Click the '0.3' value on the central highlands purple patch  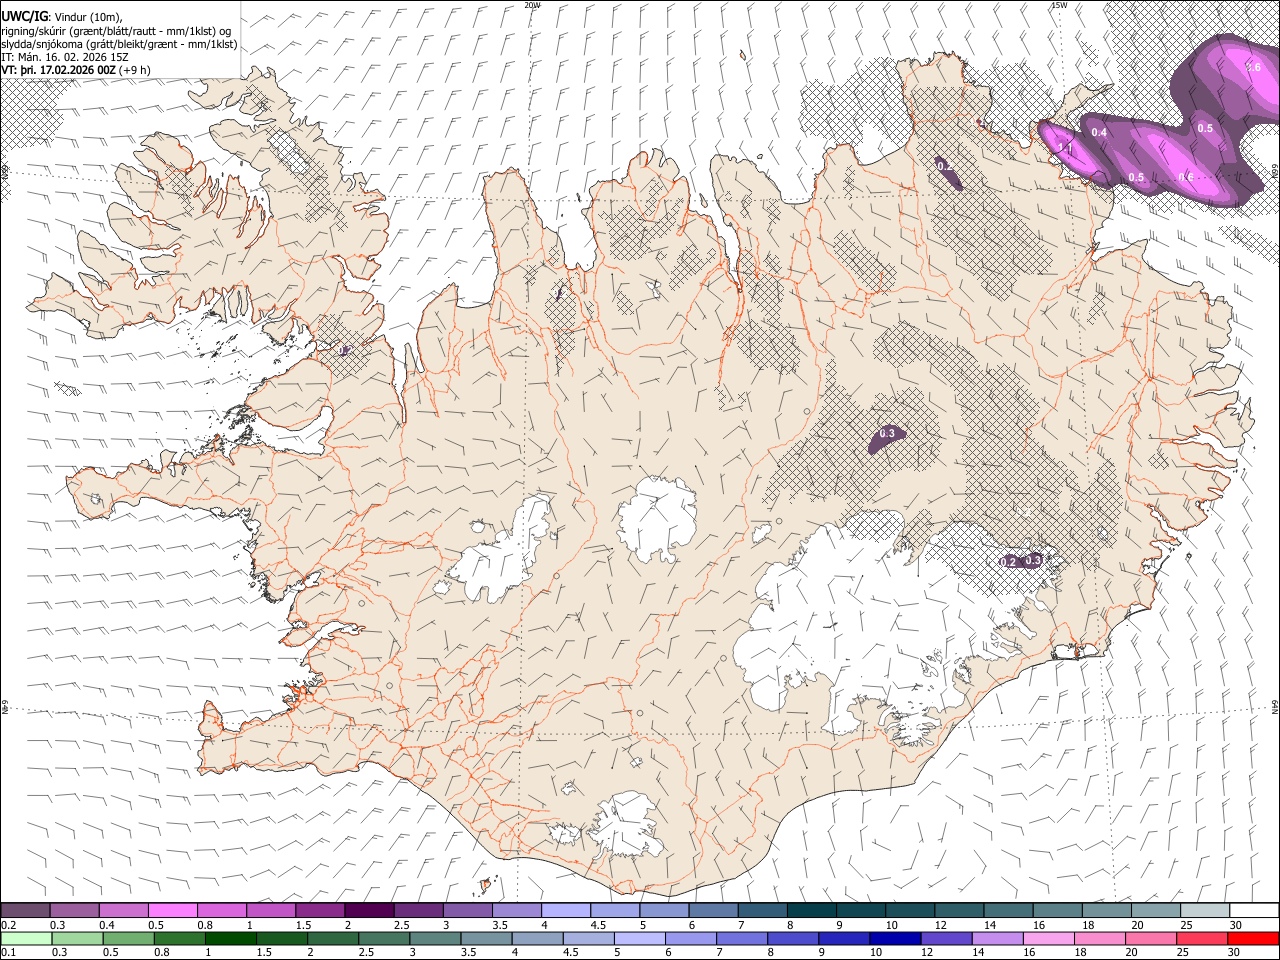click(887, 434)
